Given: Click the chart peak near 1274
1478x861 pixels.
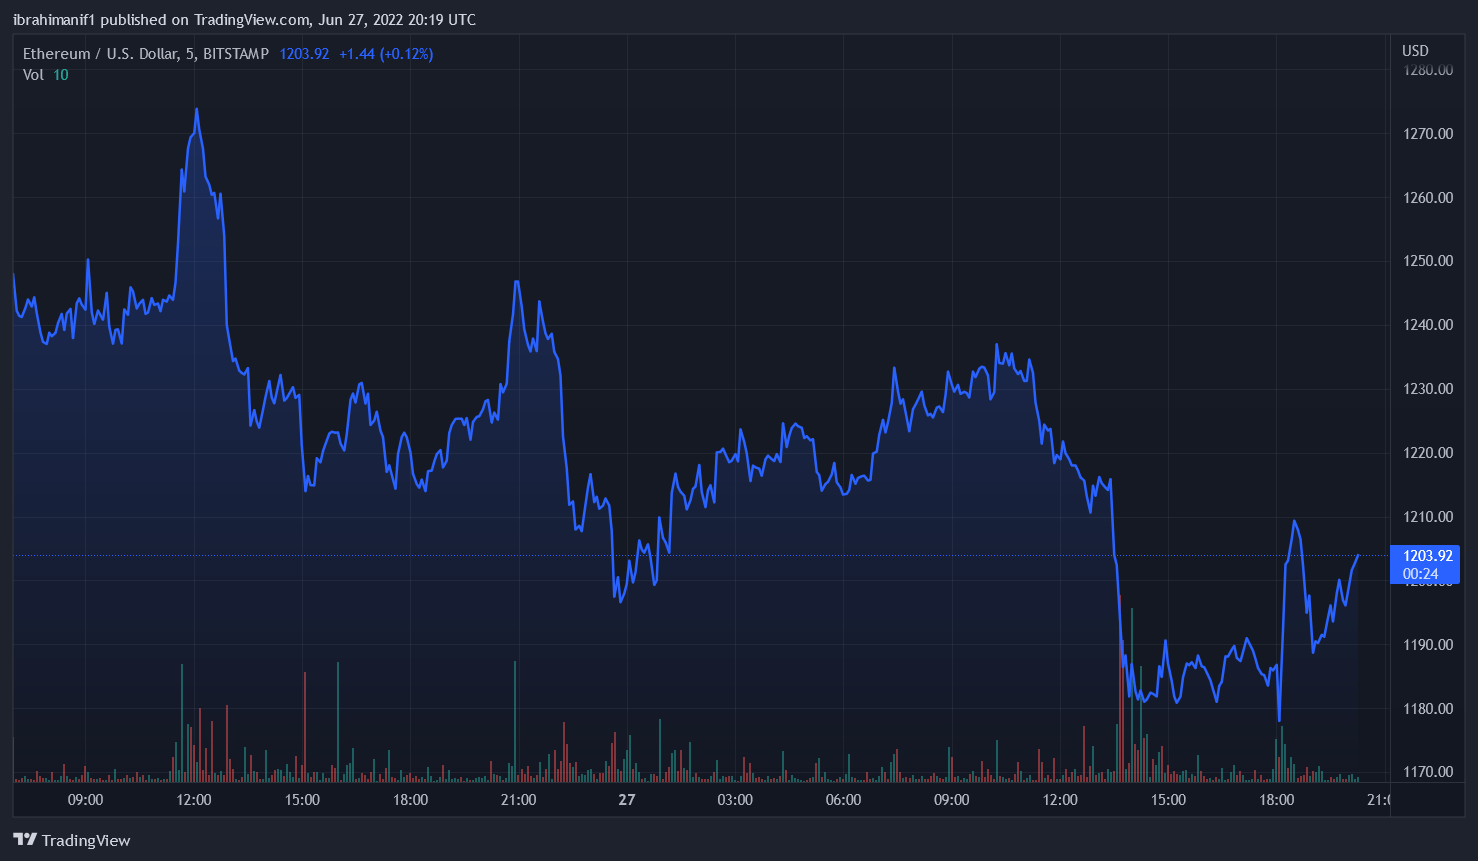Looking at the screenshot, I should [196, 109].
